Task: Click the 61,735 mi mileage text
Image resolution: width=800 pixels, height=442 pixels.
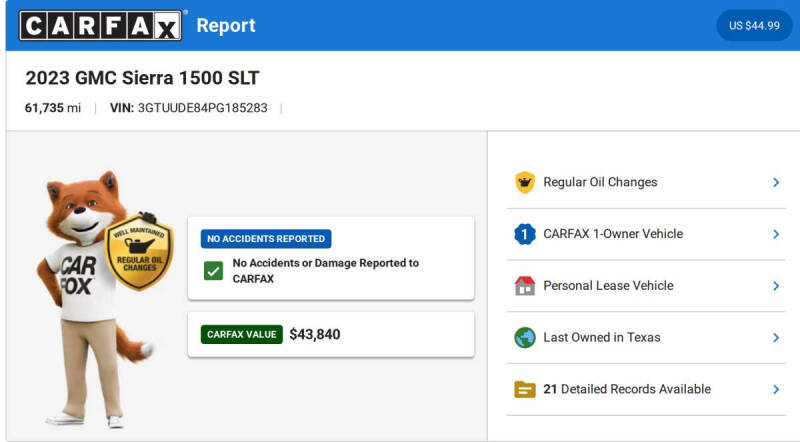Action: coord(53,108)
